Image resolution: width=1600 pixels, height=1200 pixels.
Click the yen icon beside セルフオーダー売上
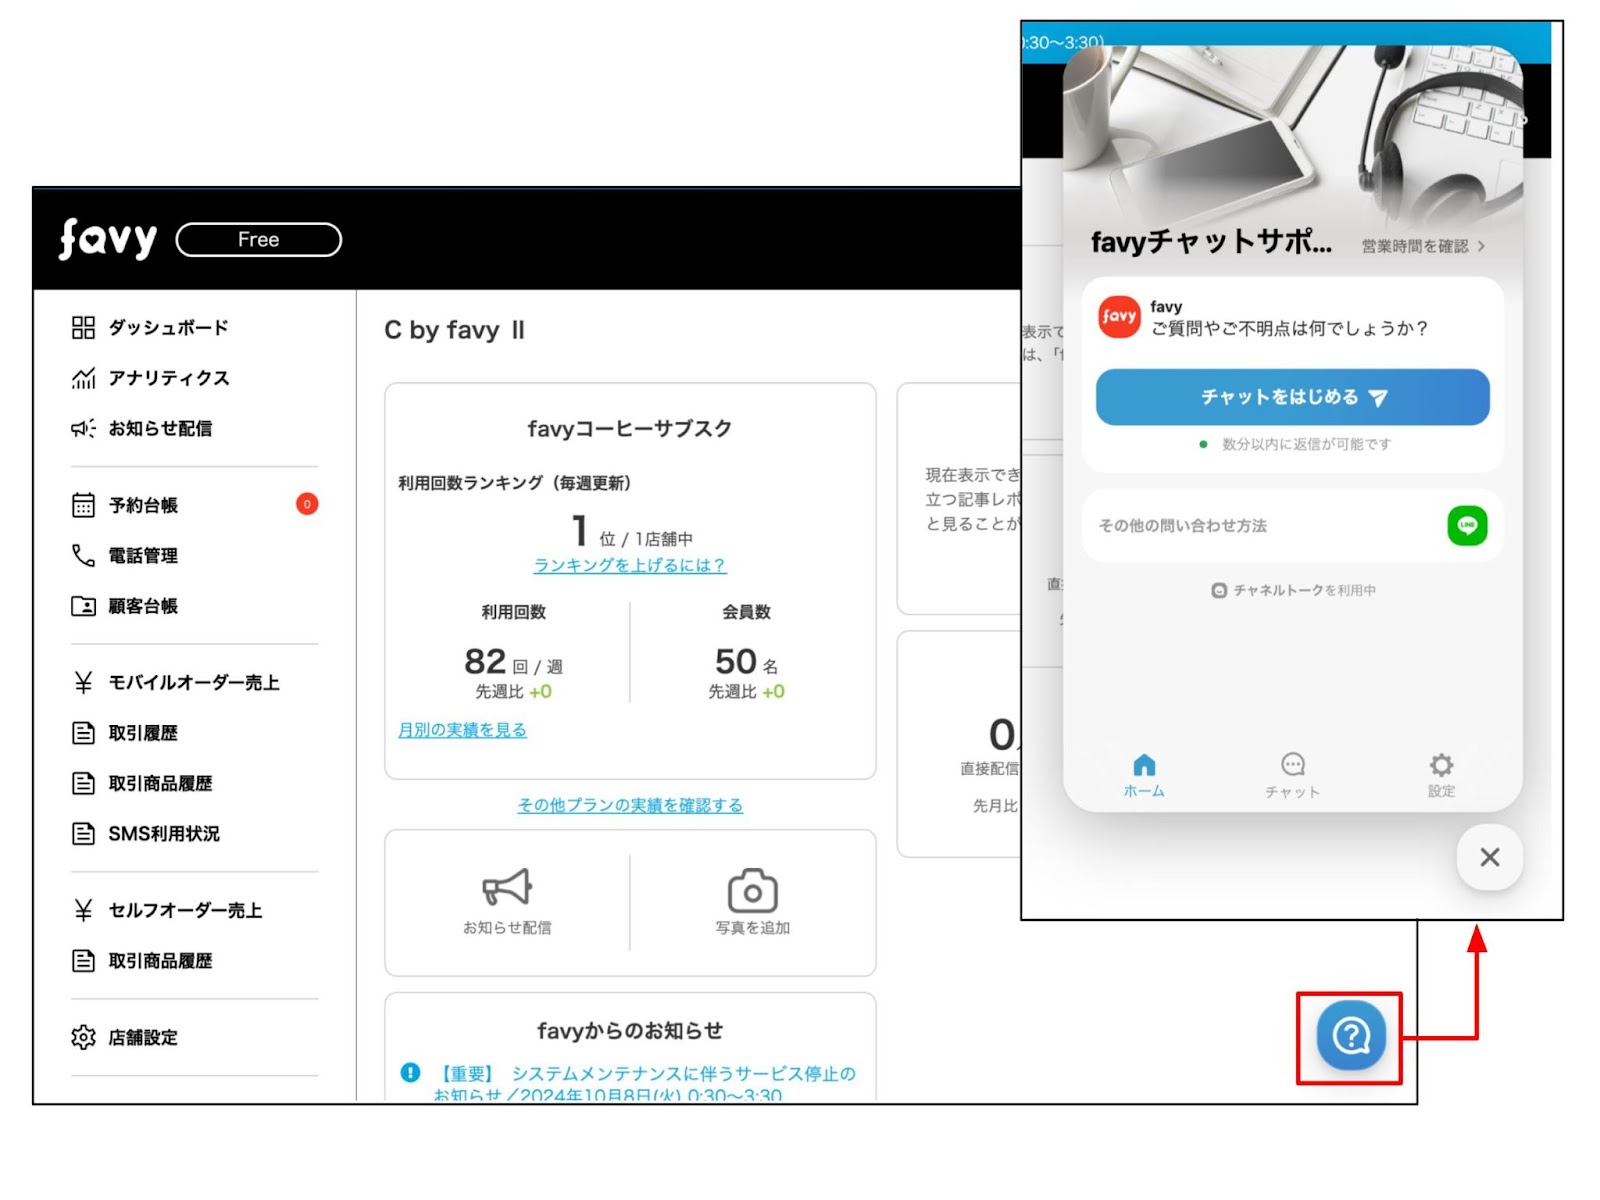click(x=83, y=910)
